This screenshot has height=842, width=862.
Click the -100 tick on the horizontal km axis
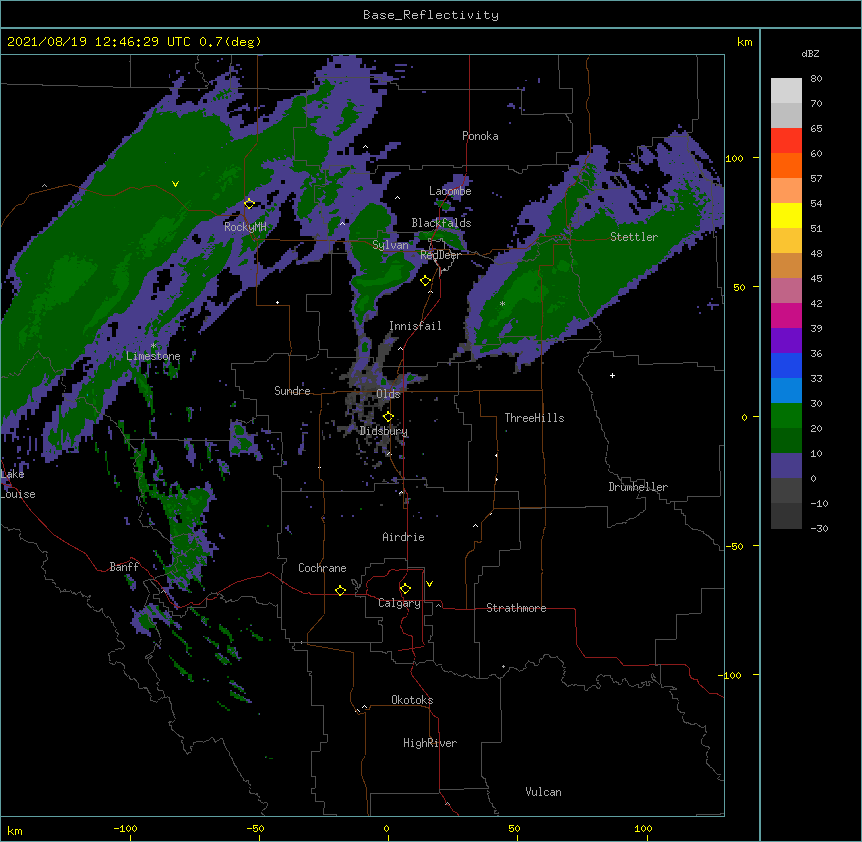pyautogui.click(x=125, y=828)
